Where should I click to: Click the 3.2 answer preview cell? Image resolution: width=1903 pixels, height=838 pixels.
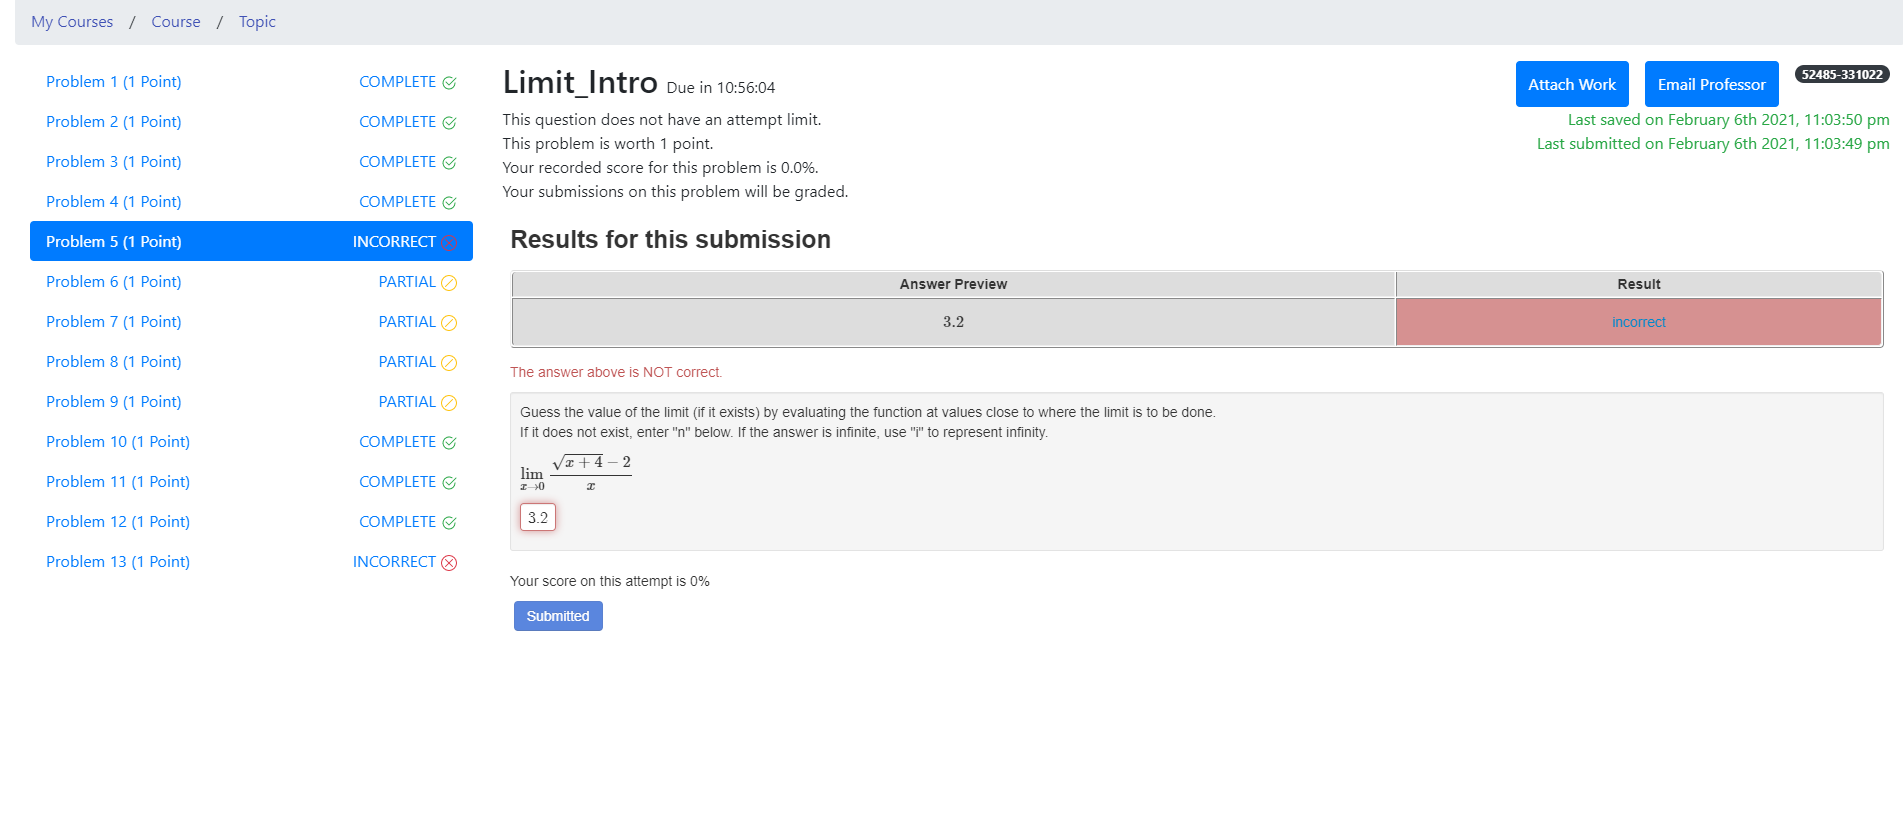click(x=953, y=322)
